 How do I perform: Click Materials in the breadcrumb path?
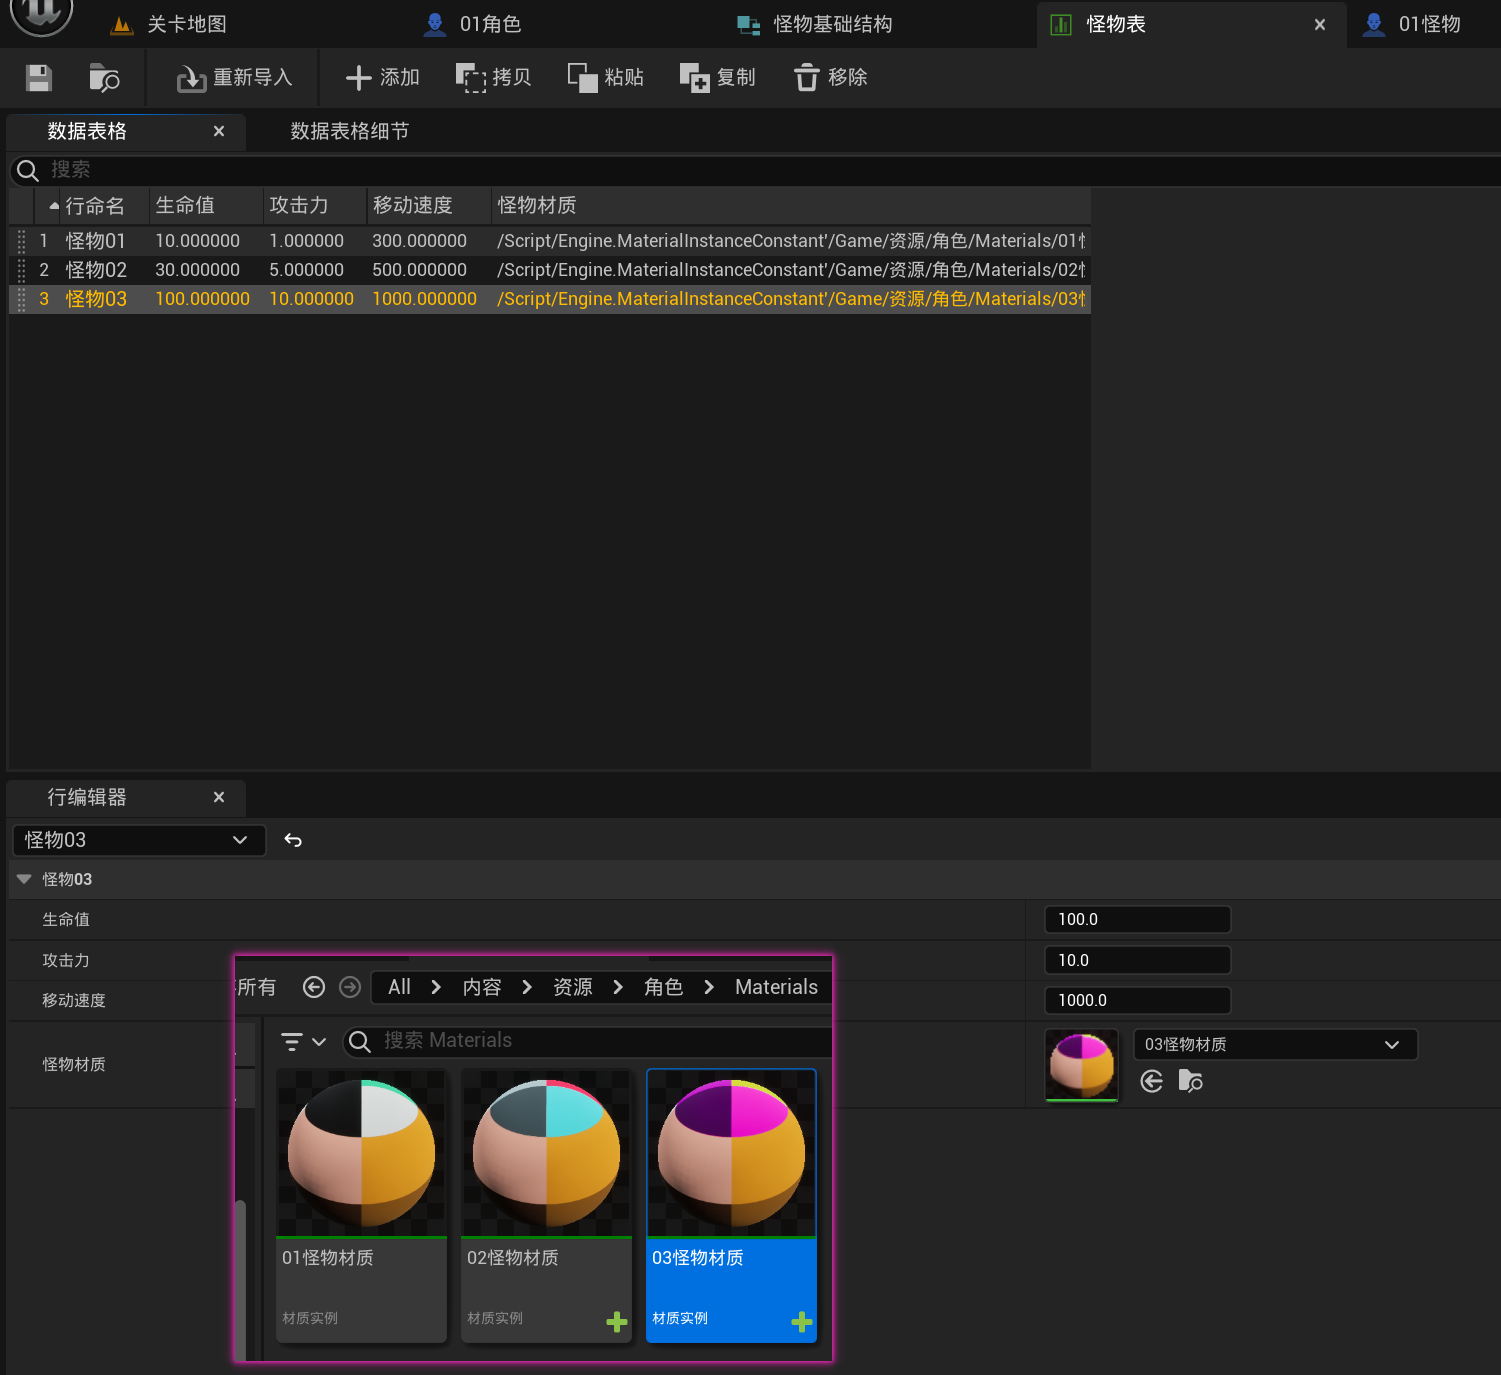[776, 987]
